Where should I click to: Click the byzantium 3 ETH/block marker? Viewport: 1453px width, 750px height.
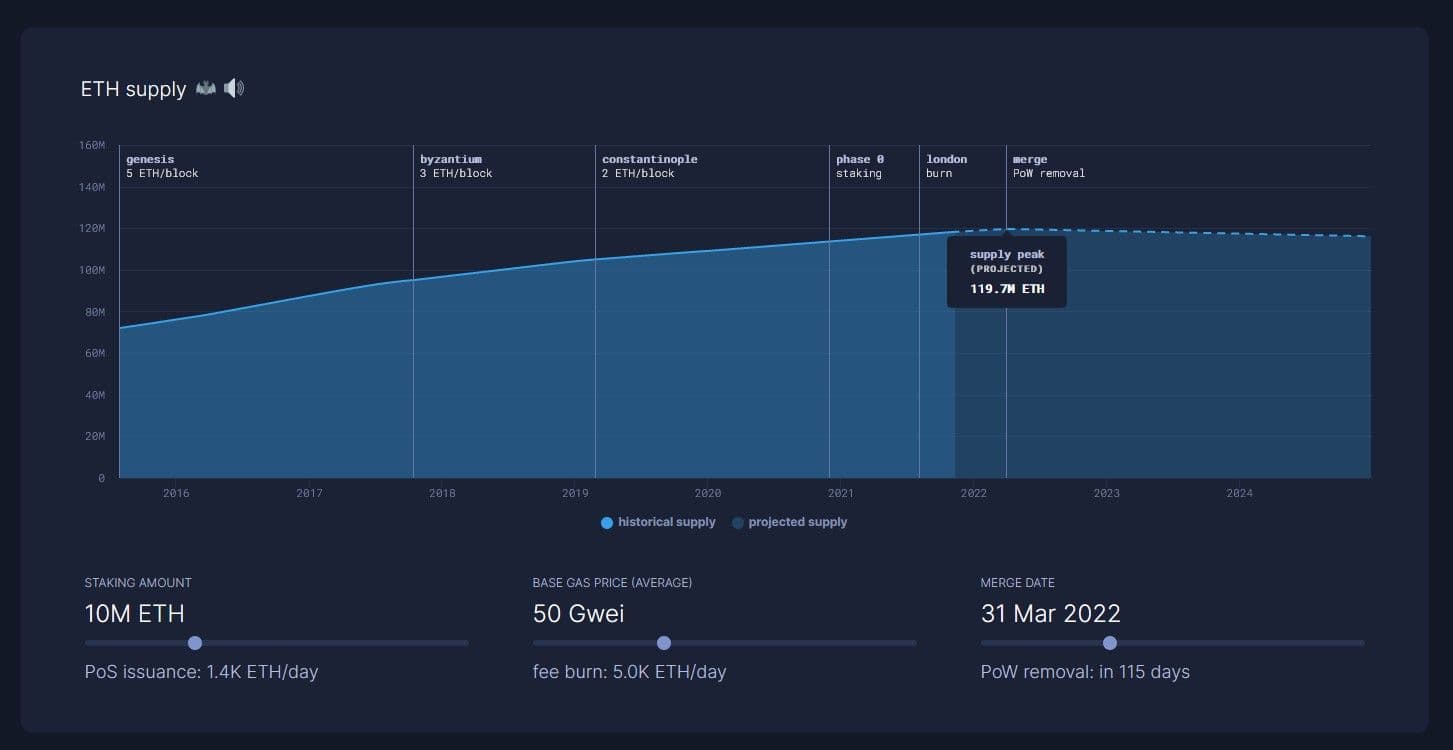456,166
